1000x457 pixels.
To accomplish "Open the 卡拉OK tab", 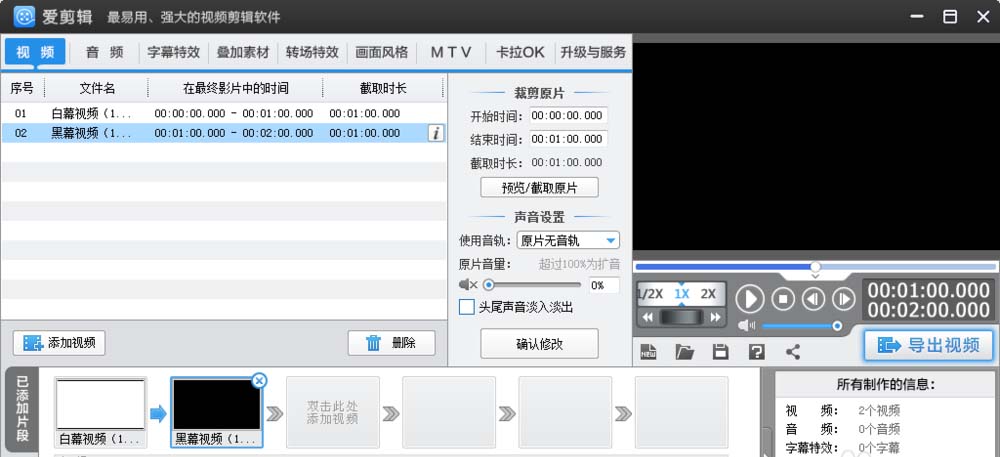I will tap(520, 52).
